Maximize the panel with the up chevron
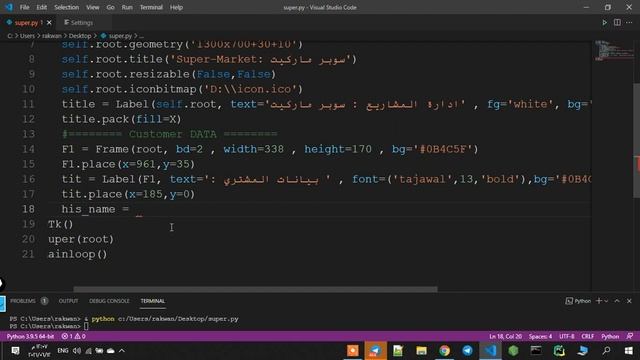 pyautogui.click(x=617, y=301)
